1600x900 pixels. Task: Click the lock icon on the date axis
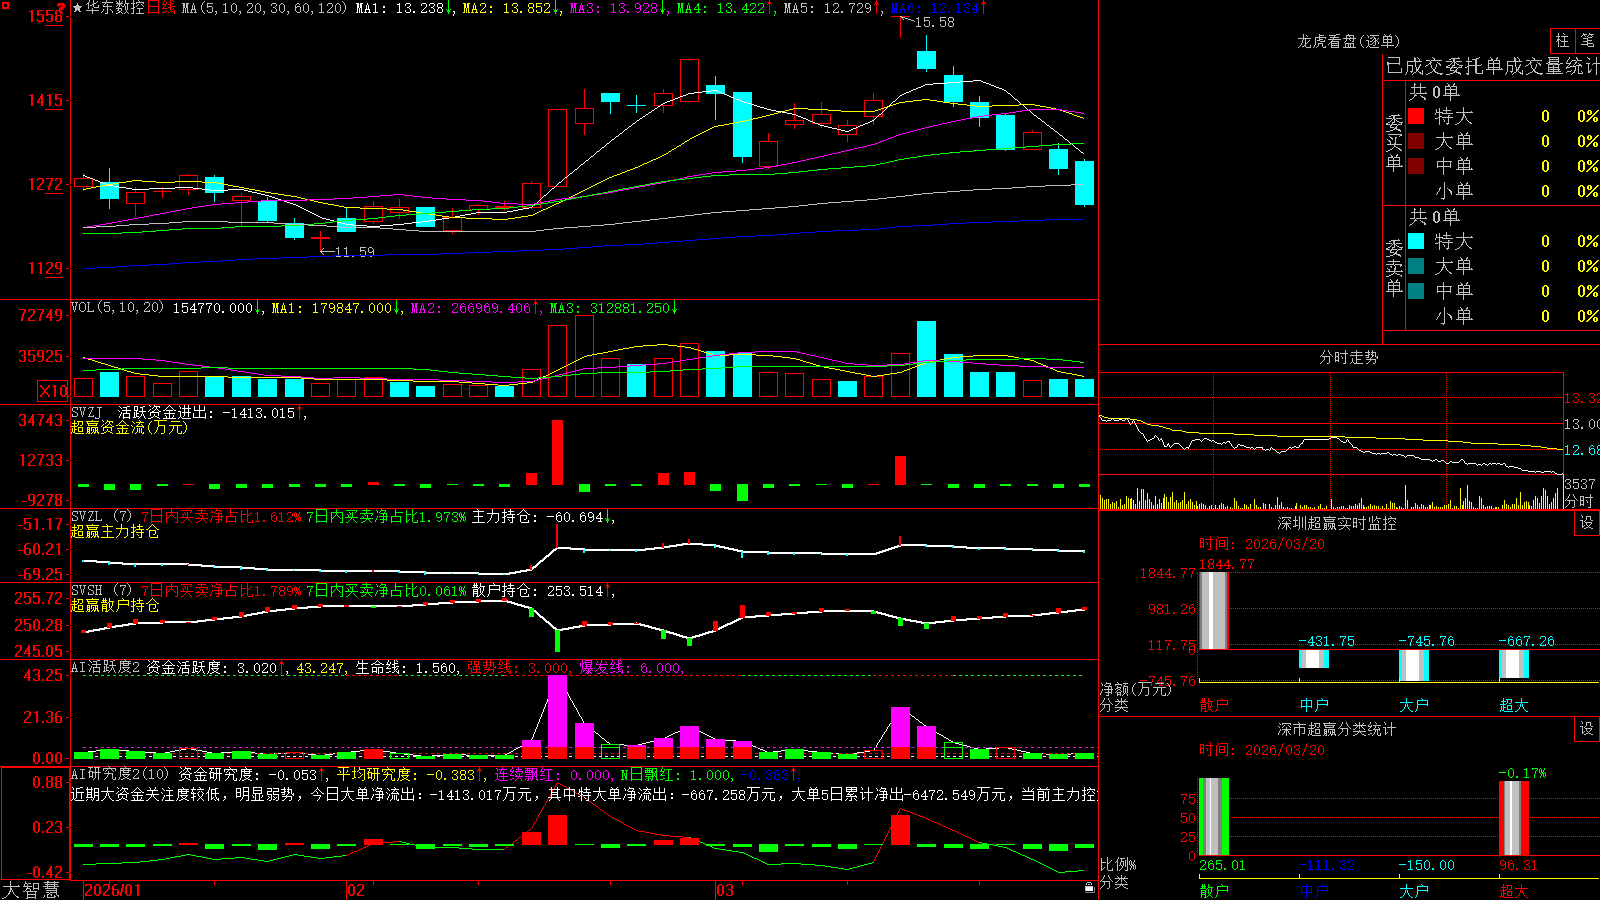coord(1089,888)
